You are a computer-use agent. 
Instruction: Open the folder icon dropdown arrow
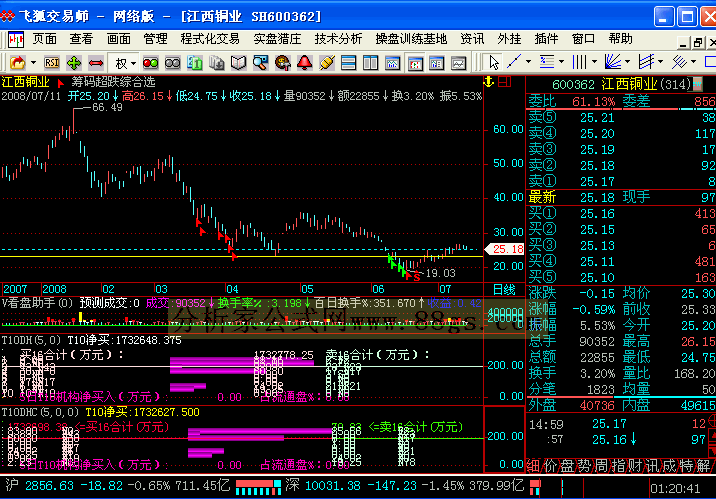pos(33,63)
